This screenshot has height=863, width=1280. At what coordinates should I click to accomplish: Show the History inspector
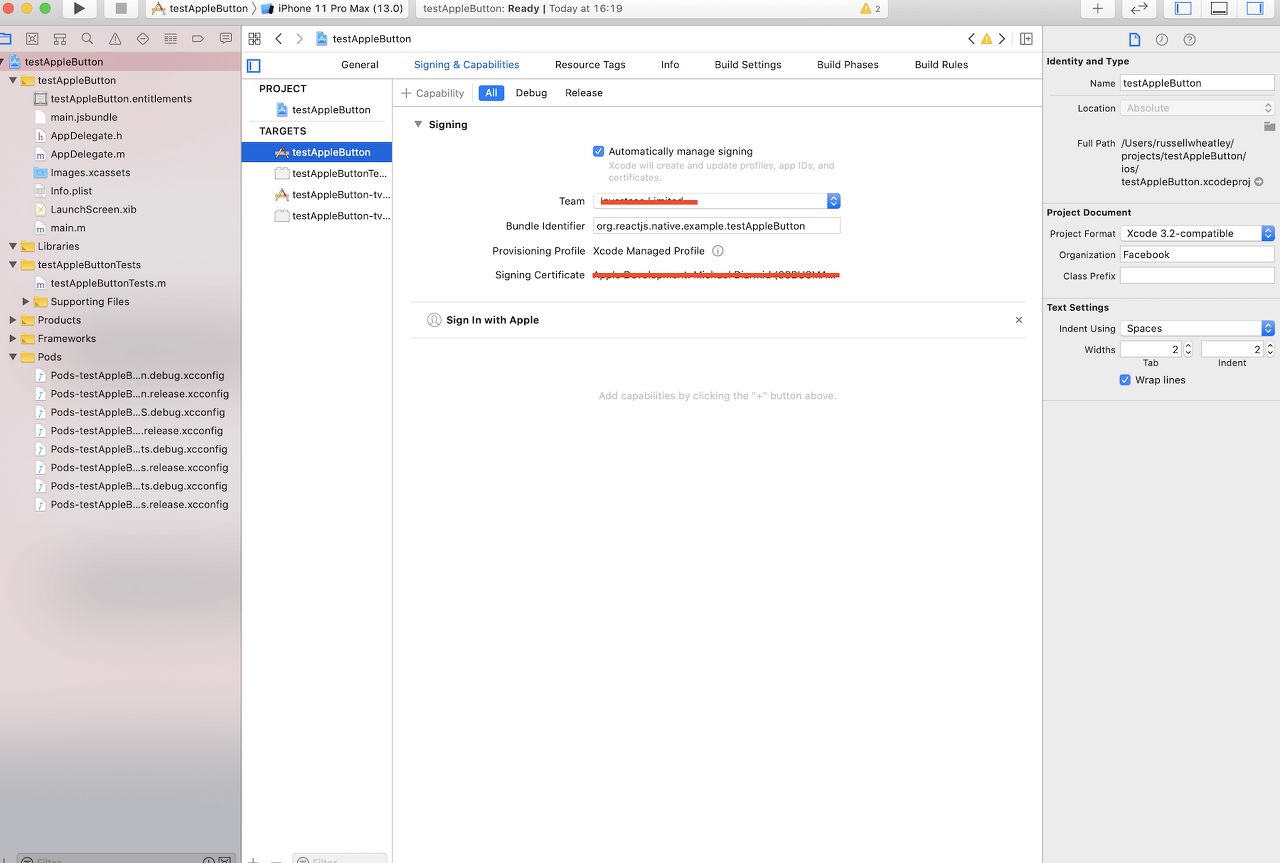[1161, 40]
